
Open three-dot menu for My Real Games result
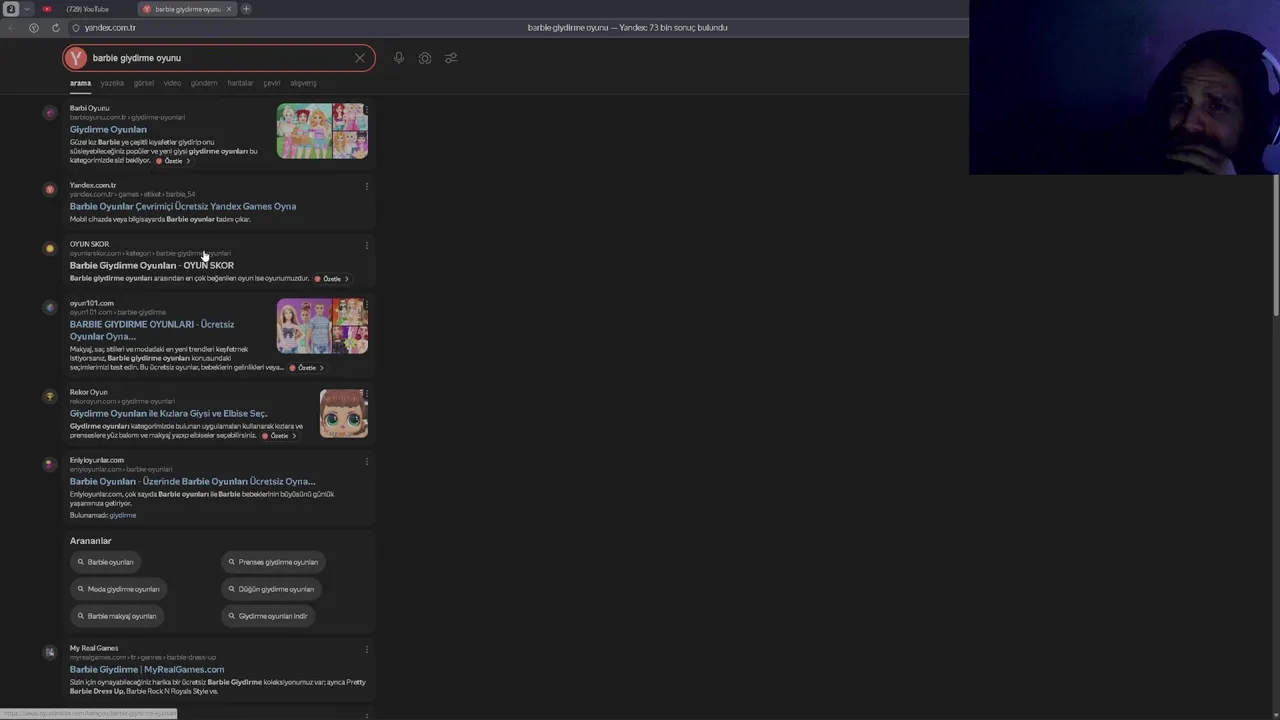pos(367,649)
